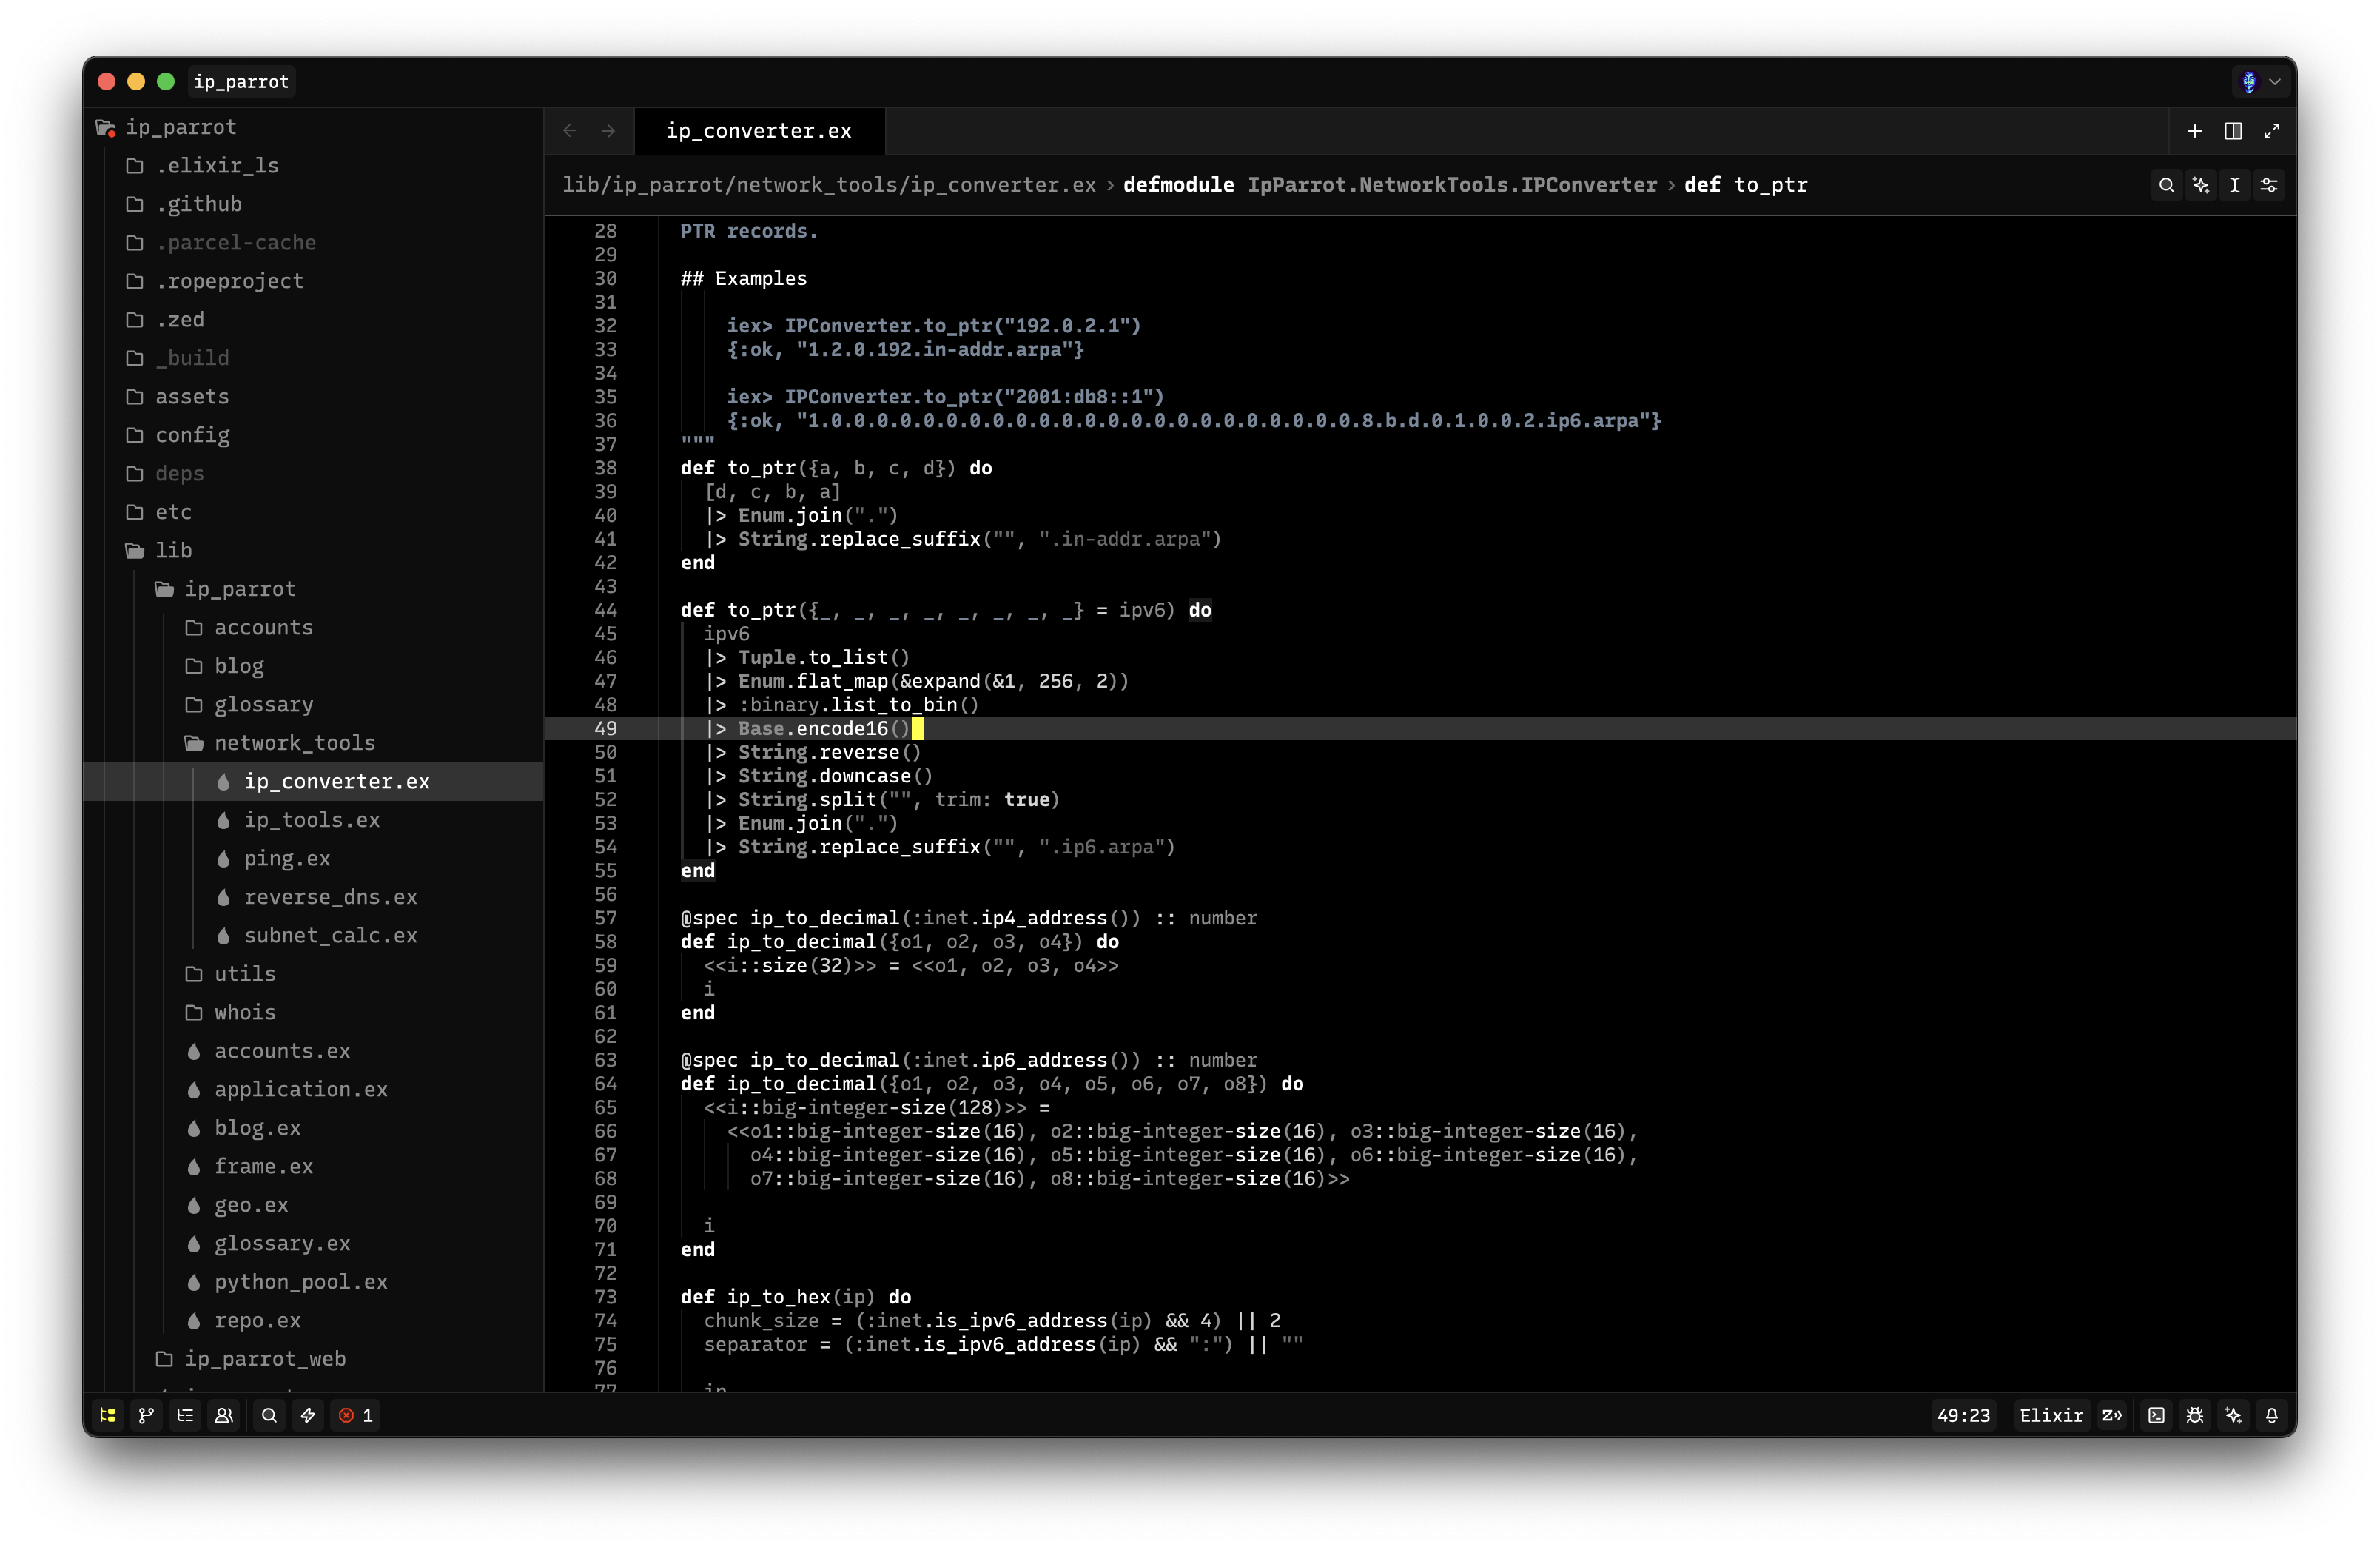
Task: Go back with the left arrow
Action: coord(570,131)
